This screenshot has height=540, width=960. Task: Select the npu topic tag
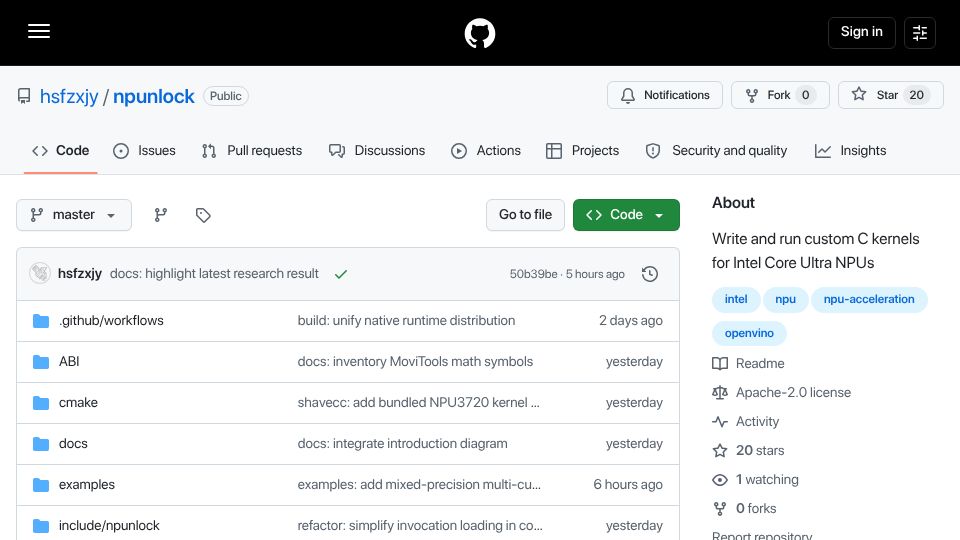pos(786,299)
